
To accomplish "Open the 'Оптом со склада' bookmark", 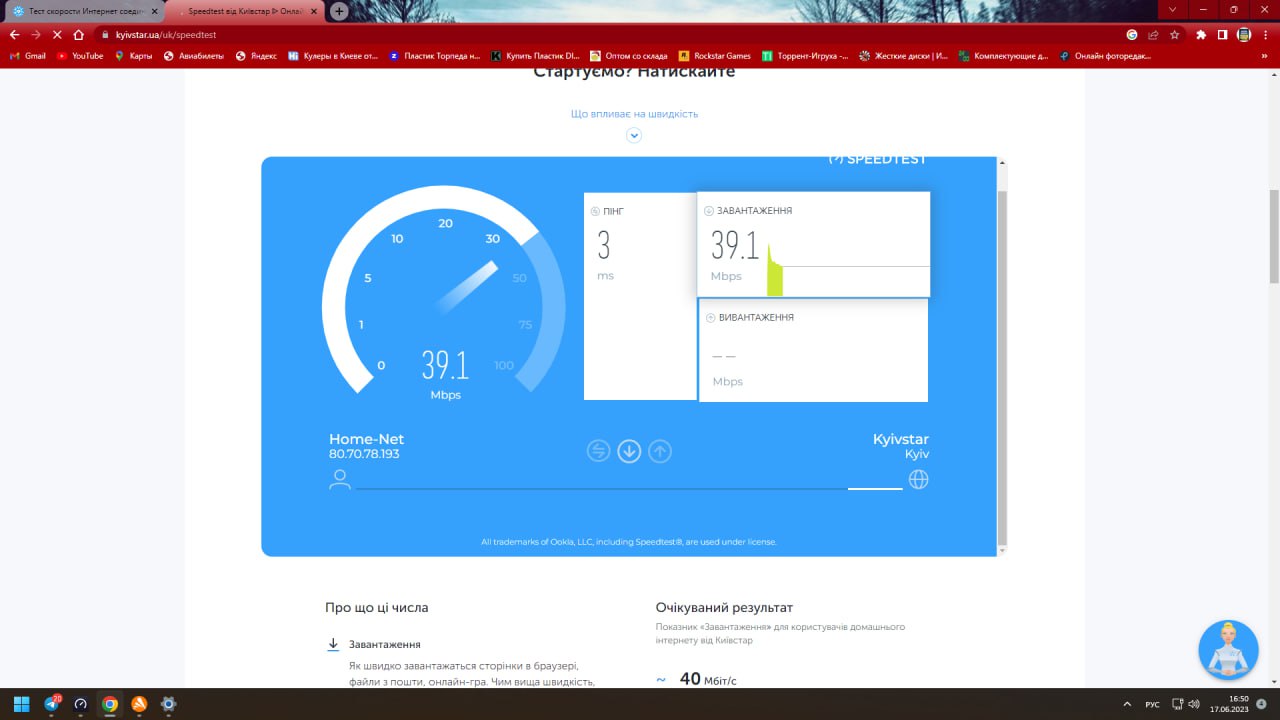I will [630, 56].
